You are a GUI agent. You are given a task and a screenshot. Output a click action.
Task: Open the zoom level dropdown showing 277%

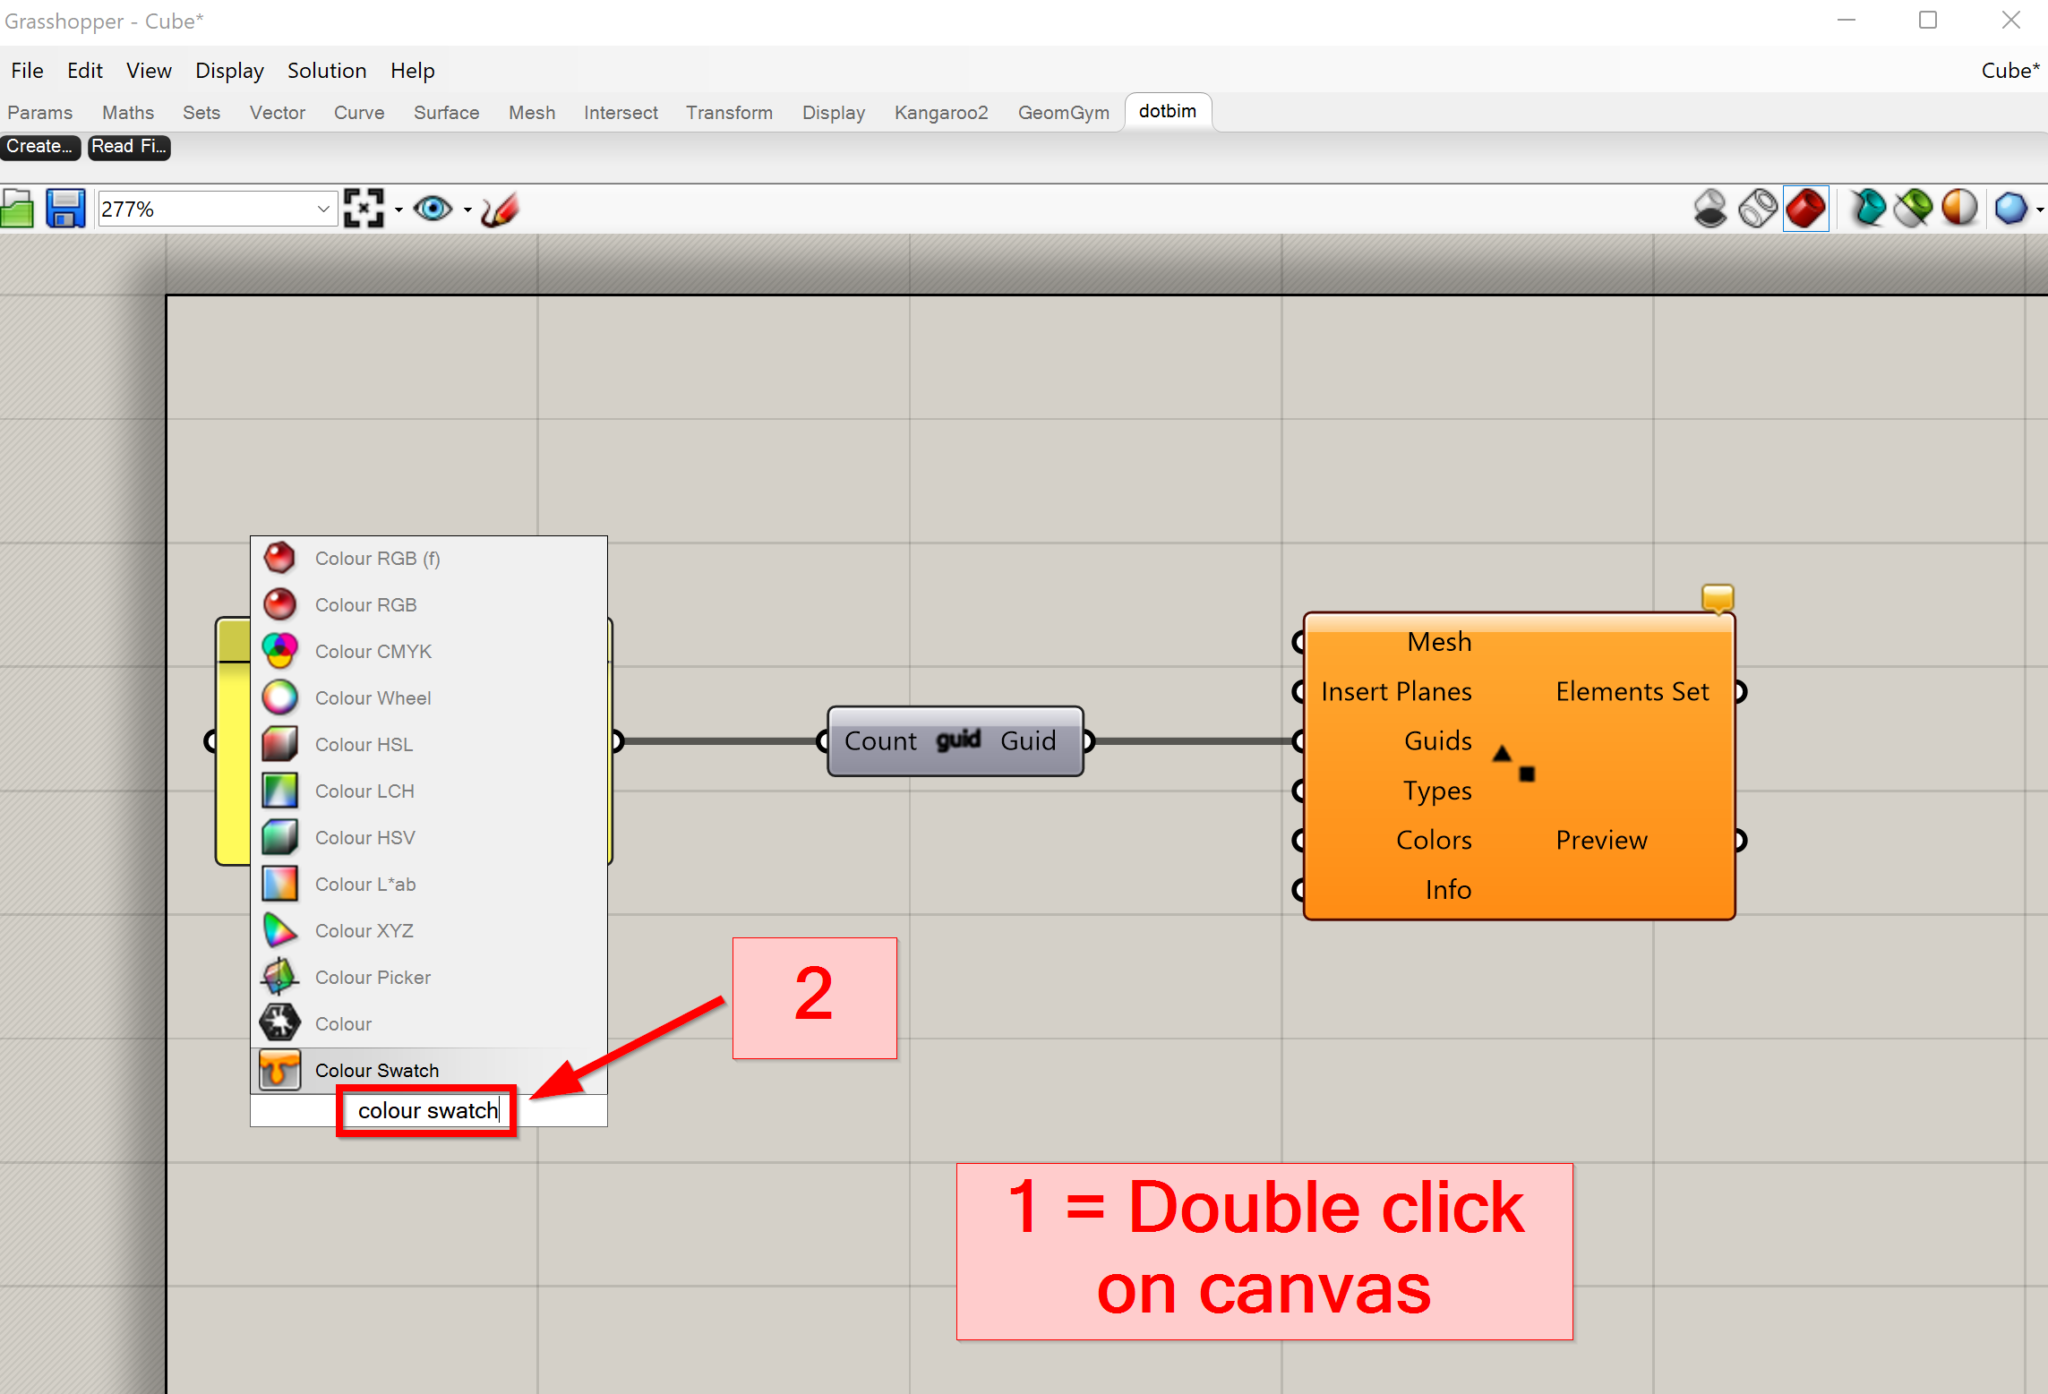(322, 208)
